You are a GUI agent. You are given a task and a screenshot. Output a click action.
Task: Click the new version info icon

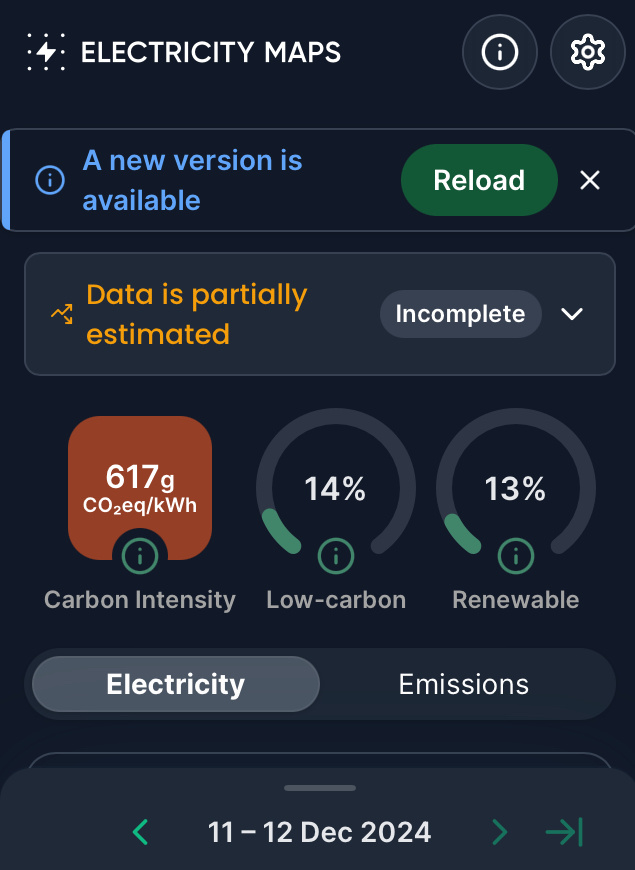pos(50,181)
